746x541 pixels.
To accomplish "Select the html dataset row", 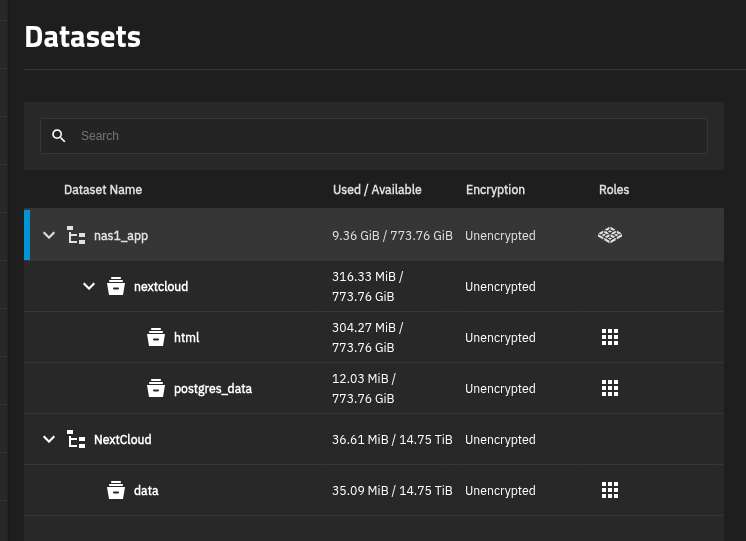I will [x=374, y=337].
